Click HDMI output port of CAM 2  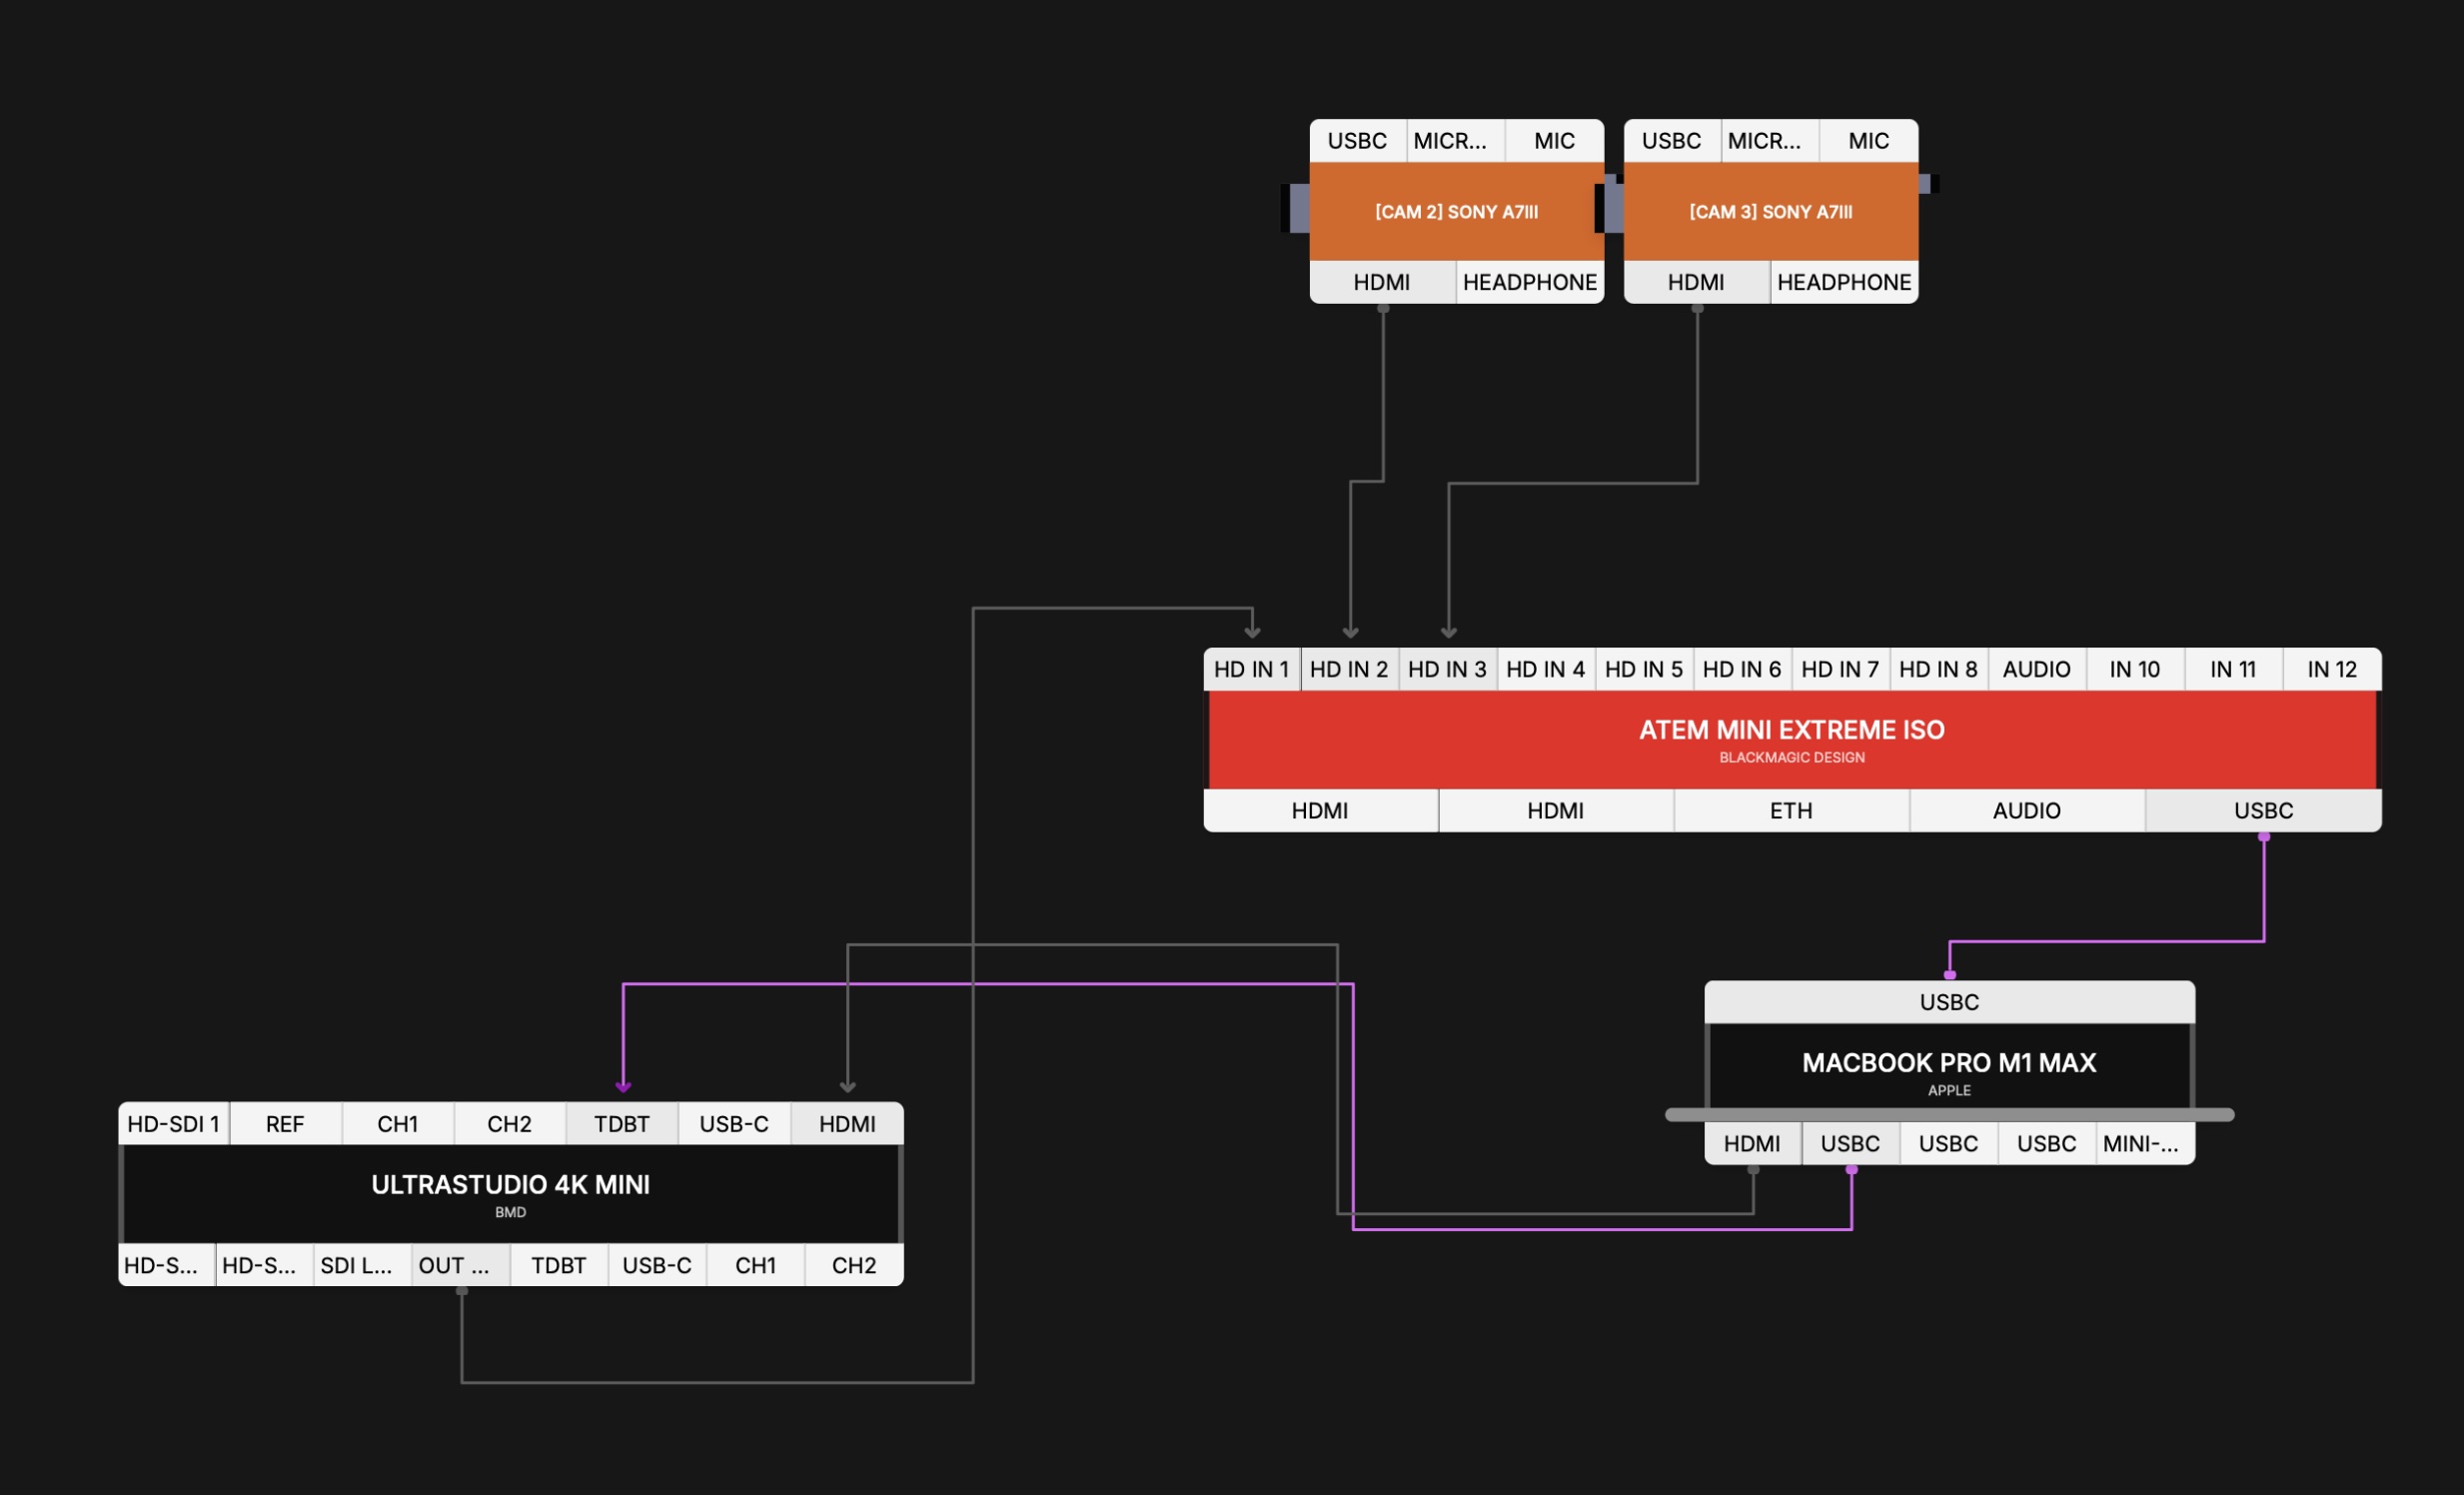click(x=1382, y=282)
